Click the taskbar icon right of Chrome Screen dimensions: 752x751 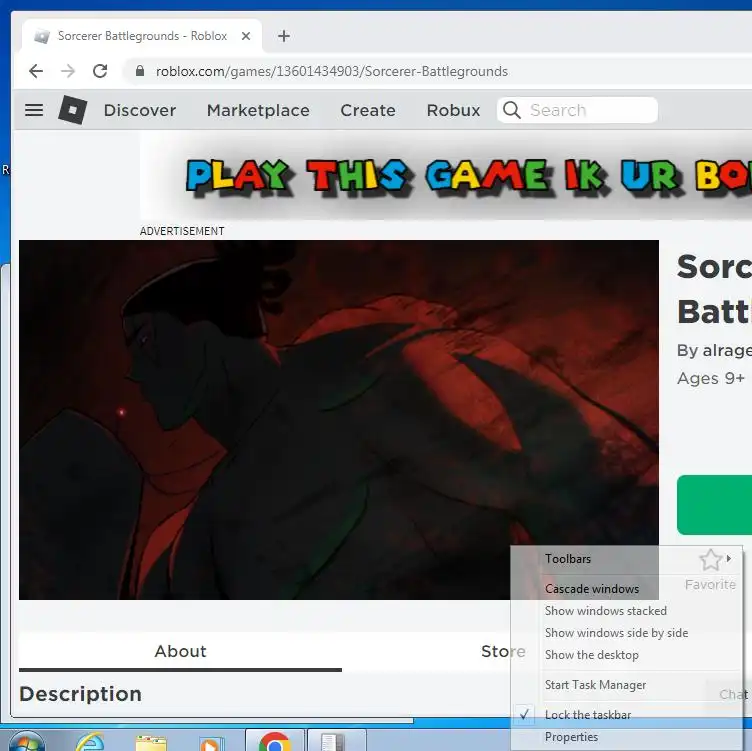coord(336,741)
